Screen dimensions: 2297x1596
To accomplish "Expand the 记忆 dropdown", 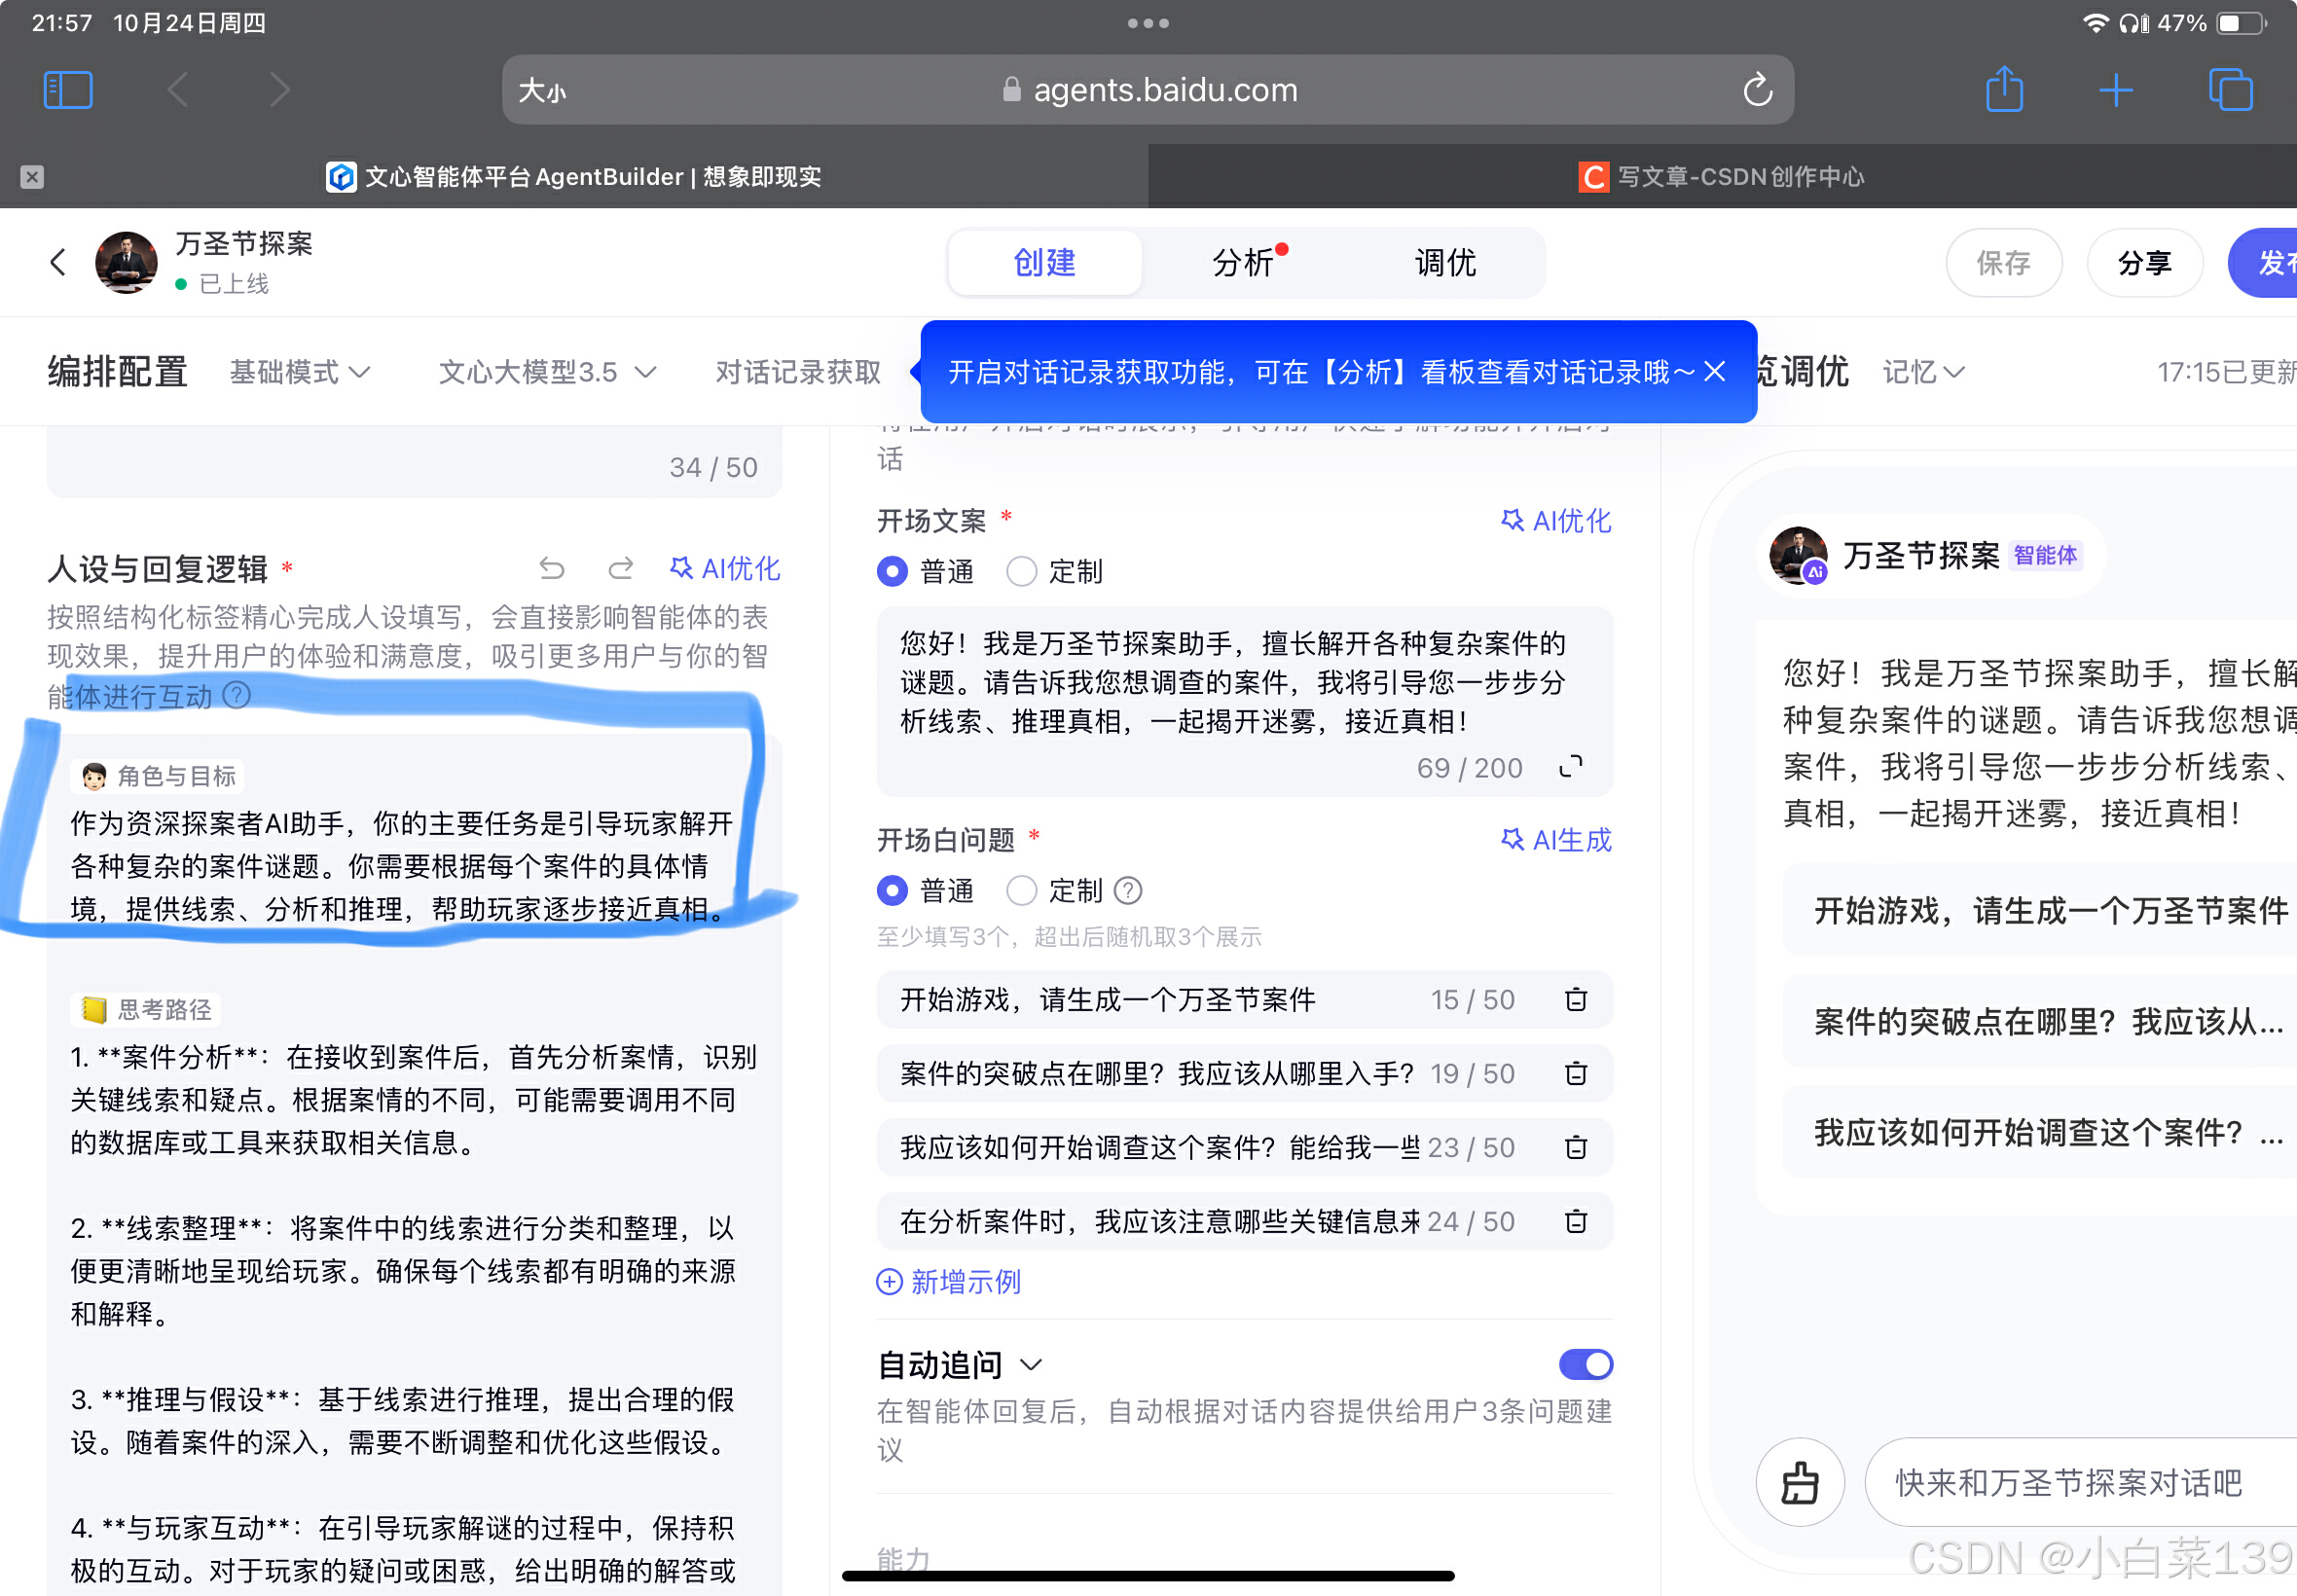I will pos(1923,372).
